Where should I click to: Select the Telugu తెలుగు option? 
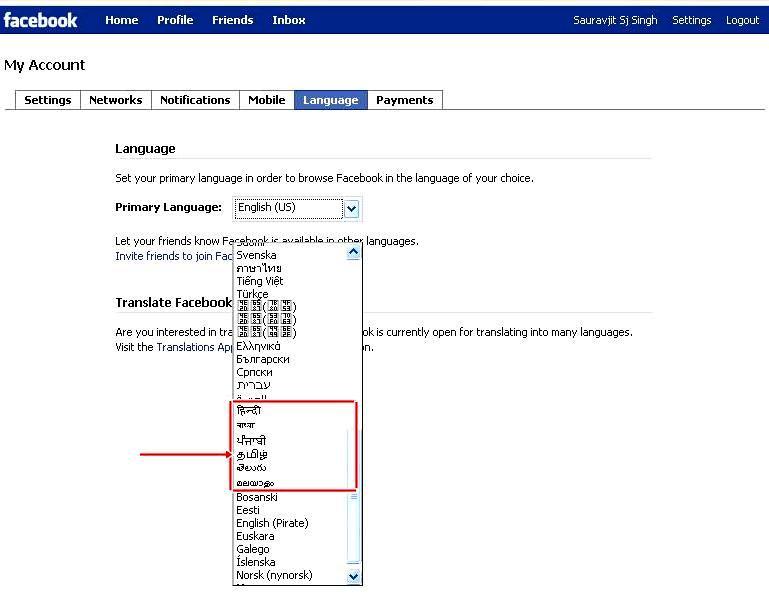pyautogui.click(x=251, y=468)
